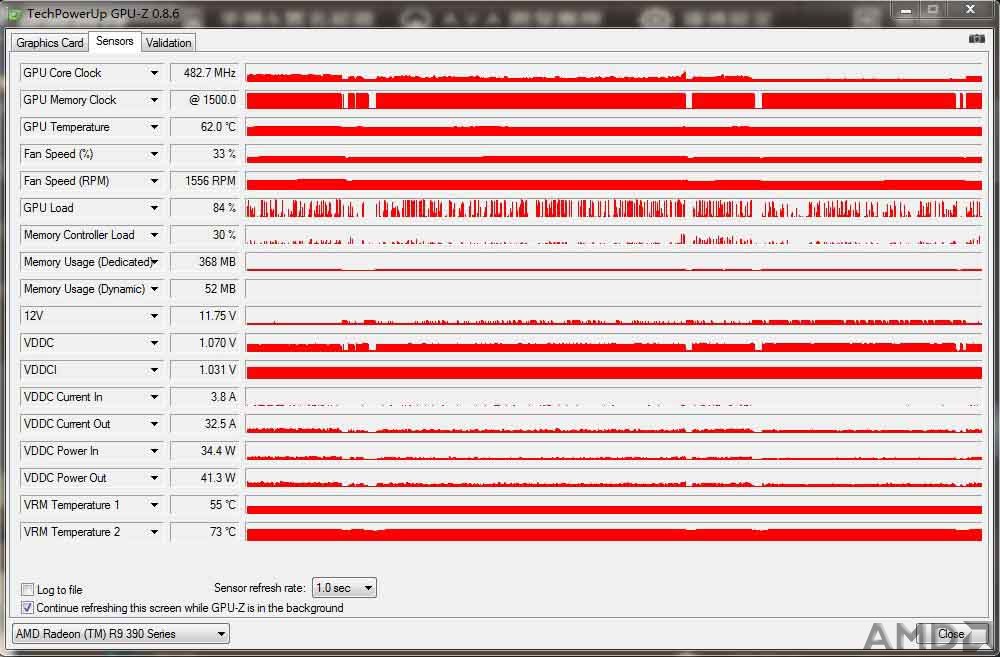Switch to the Graphics Card tab
Viewport: 1000px width, 657px height.
point(50,43)
